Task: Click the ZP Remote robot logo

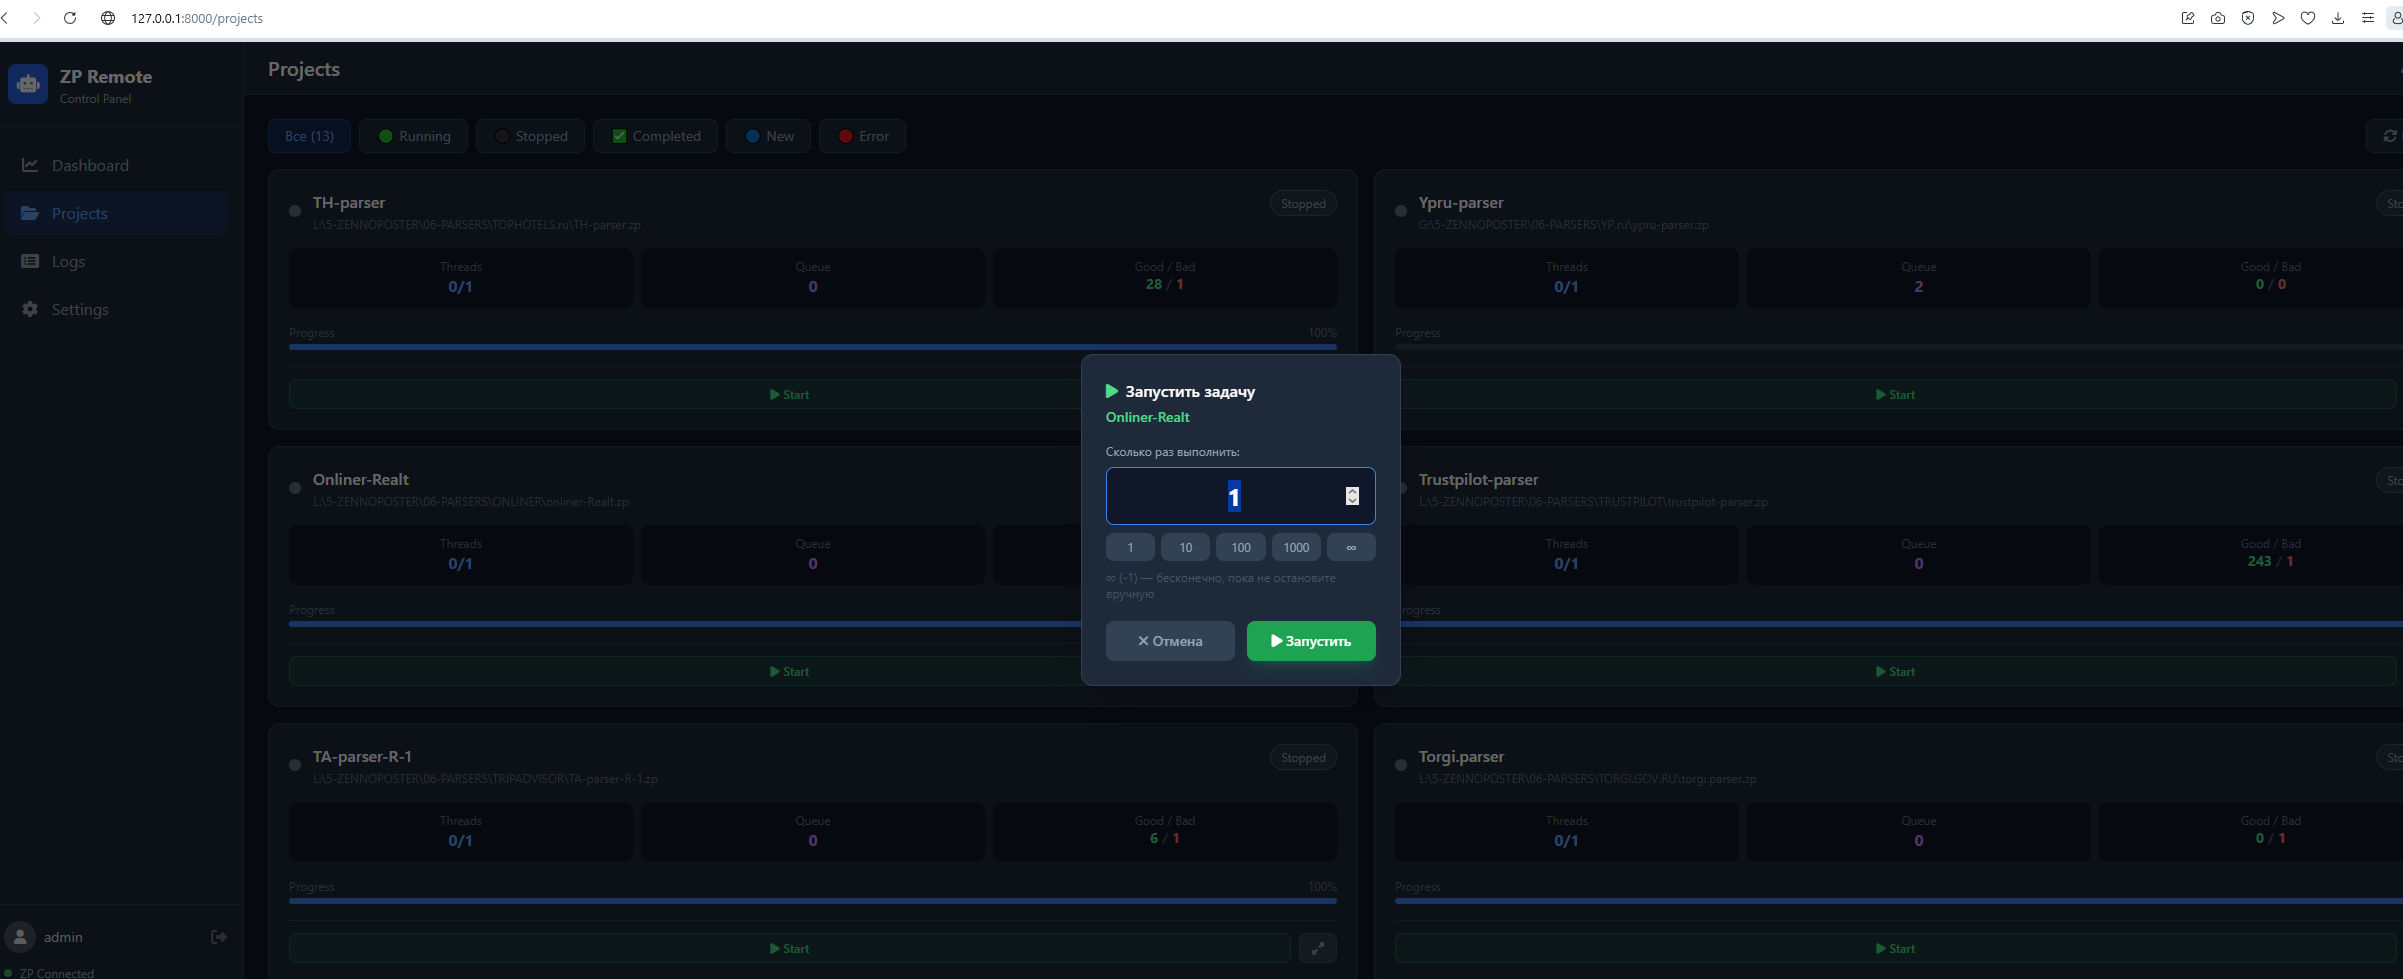Action: pos(28,84)
